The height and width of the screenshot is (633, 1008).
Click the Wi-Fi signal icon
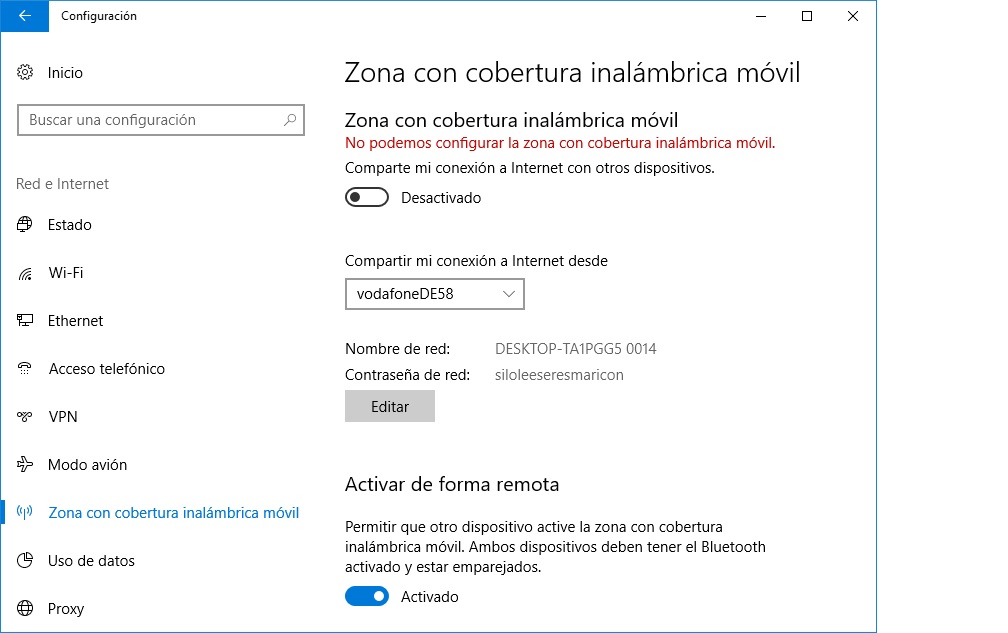point(25,273)
